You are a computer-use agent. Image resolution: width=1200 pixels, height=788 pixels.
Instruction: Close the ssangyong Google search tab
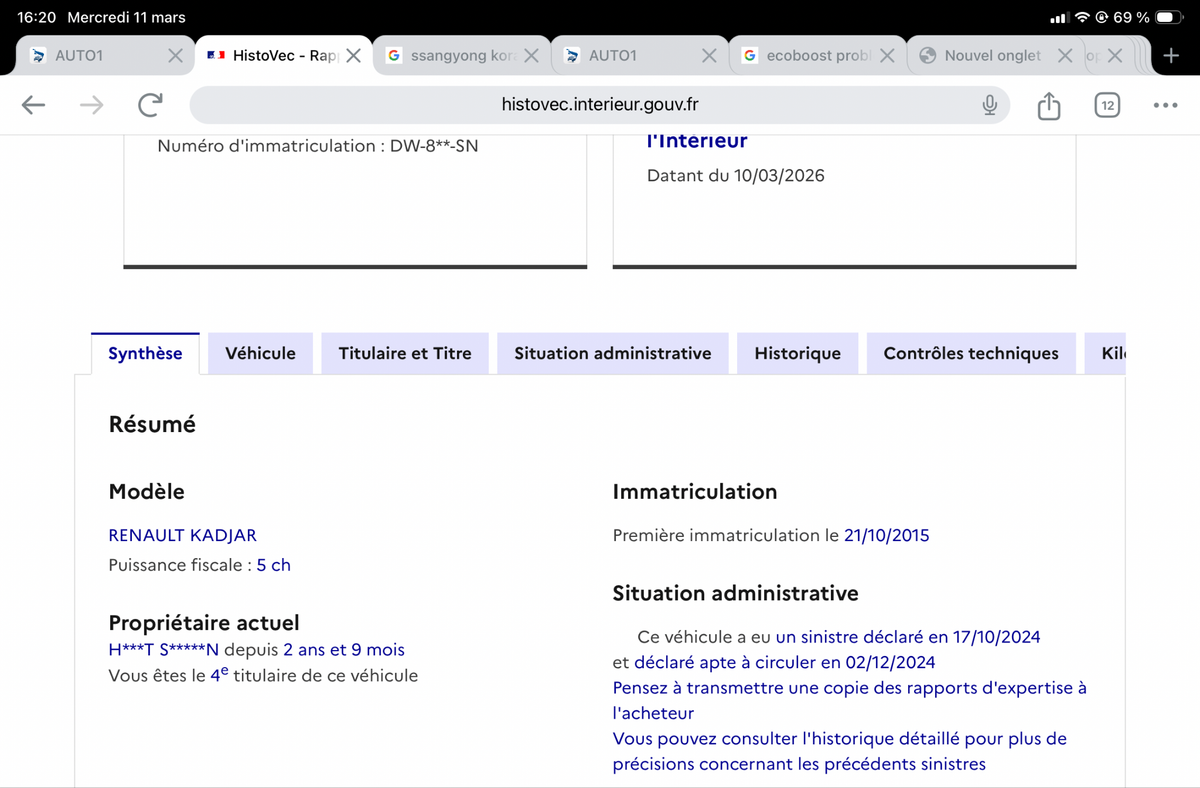[x=531, y=56]
